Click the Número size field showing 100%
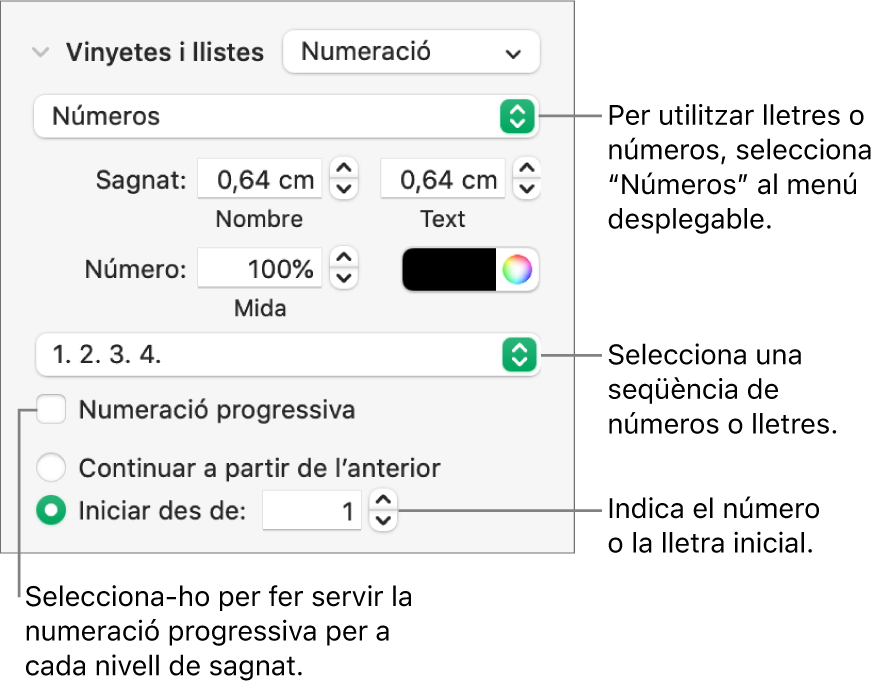Image resolution: width=886 pixels, height=692 pixels. point(260,270)
